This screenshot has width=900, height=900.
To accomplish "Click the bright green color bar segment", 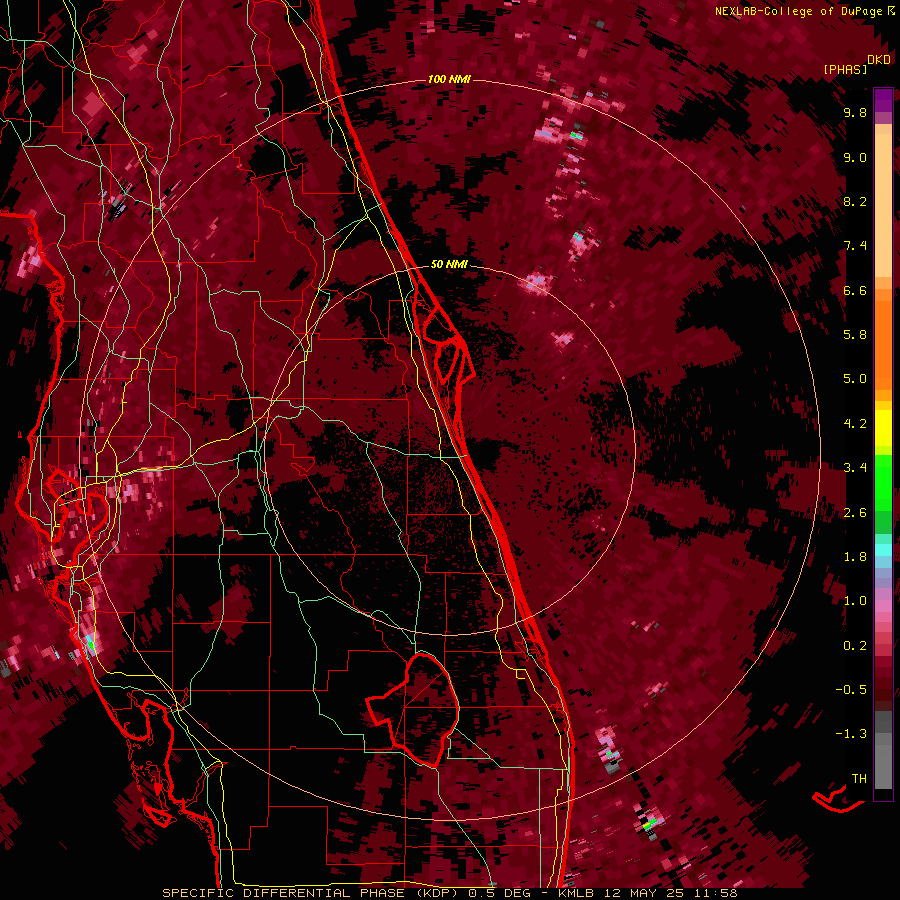I will pyautogui.click(x=883, y=483).
